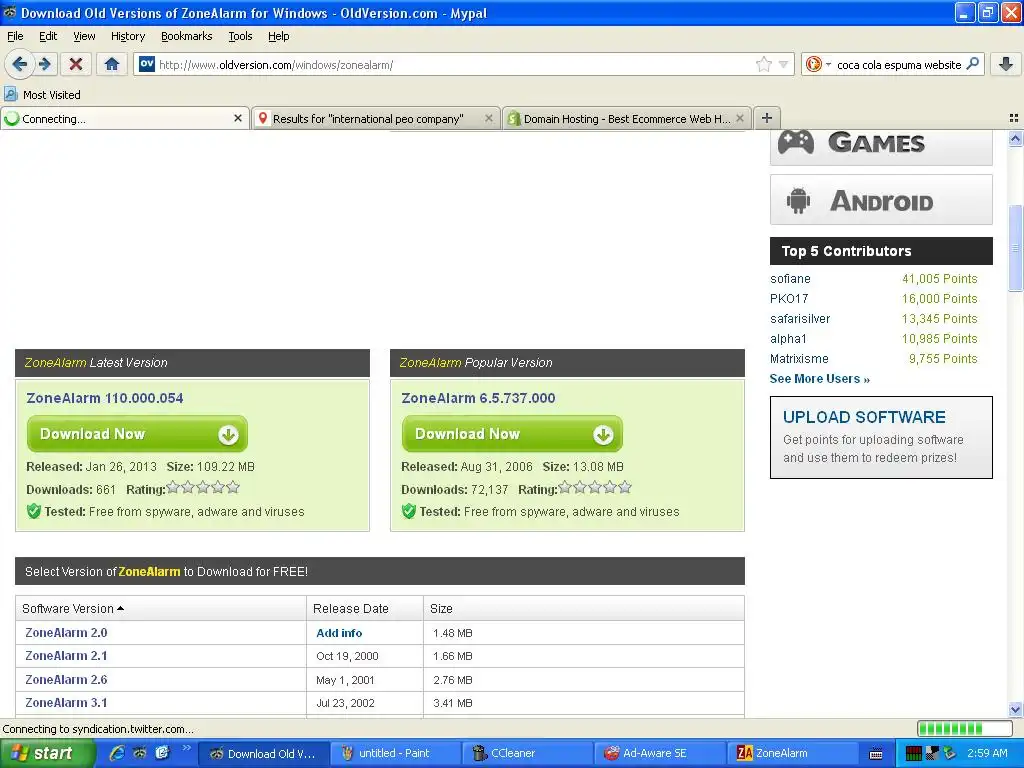Switch to ZoneAlarm taskbar button

click(x=792, y=753)
